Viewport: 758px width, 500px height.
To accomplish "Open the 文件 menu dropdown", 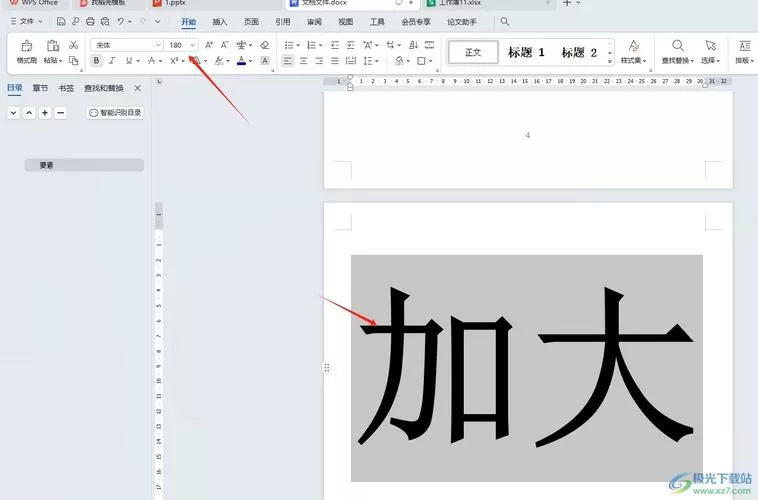I will point(27,21).
